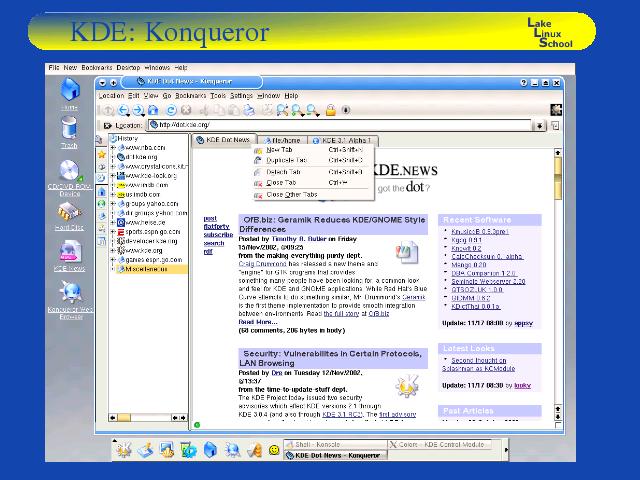
Task: Follow the 'subscribe' link
Action: (x=218, y=235)
